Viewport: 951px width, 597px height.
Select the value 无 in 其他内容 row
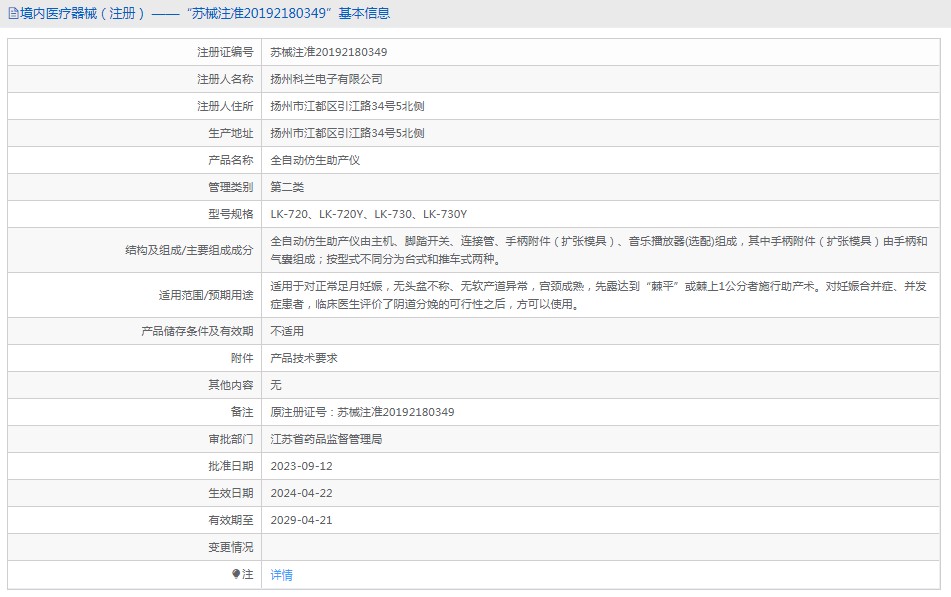coord(276,385)
